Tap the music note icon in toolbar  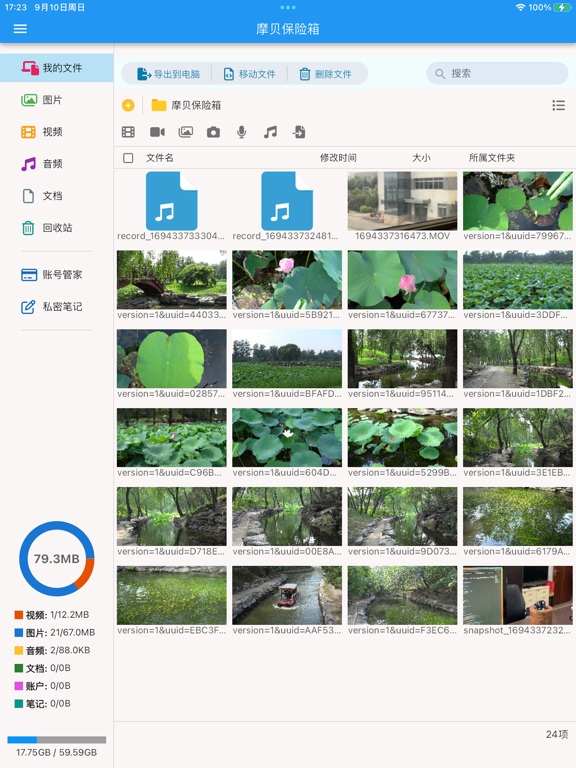point(270,132)
